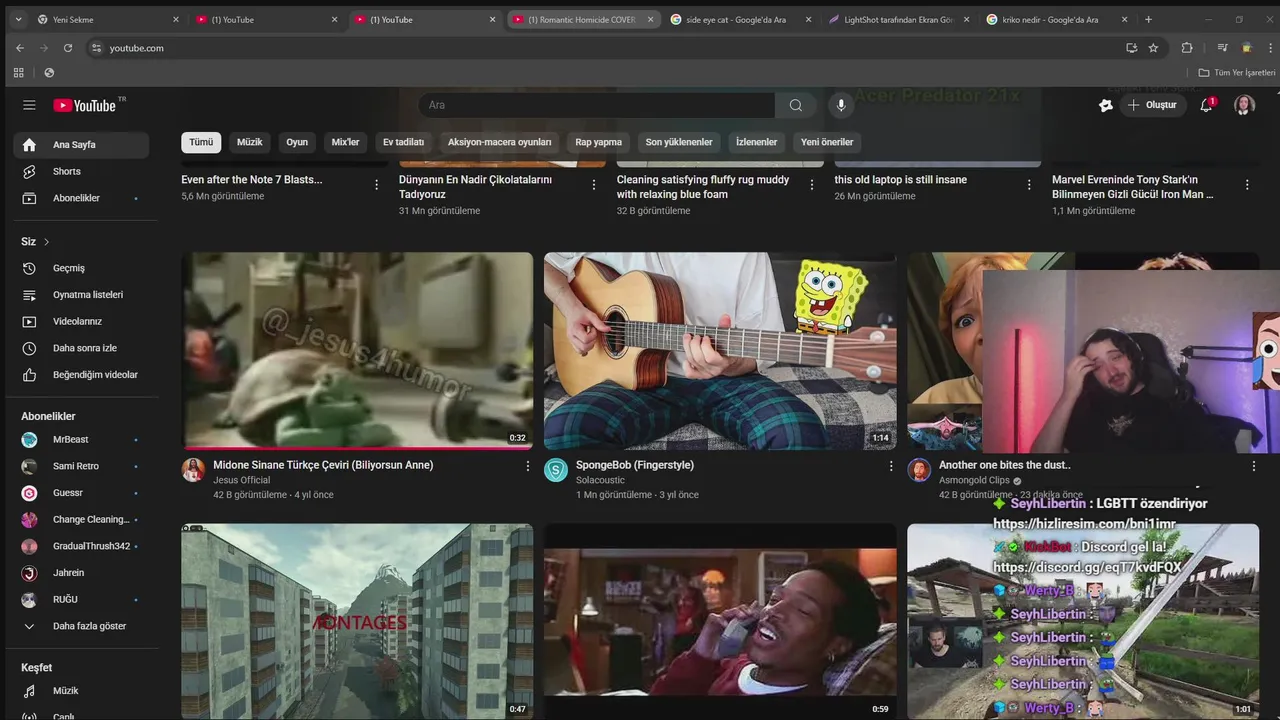Select the Rap yapma chip
This screenshot has width=1280, height=720.
(x=598, y=142)
